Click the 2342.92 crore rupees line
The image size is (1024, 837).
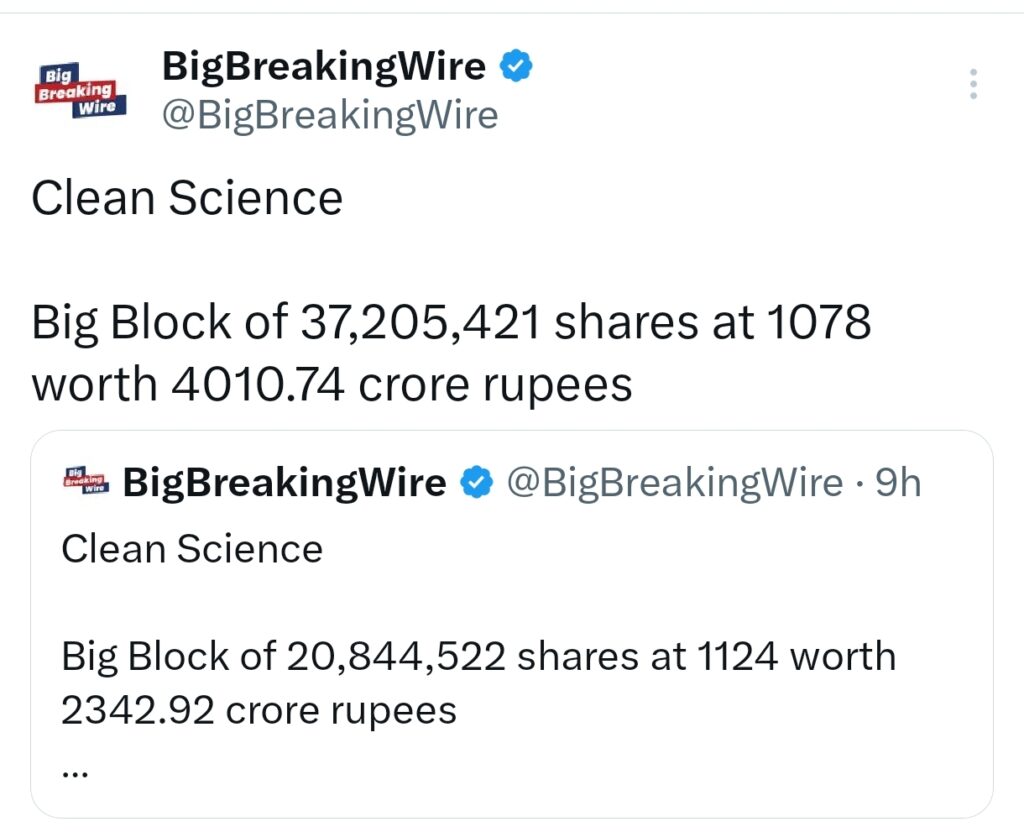[x=260, y=710]
